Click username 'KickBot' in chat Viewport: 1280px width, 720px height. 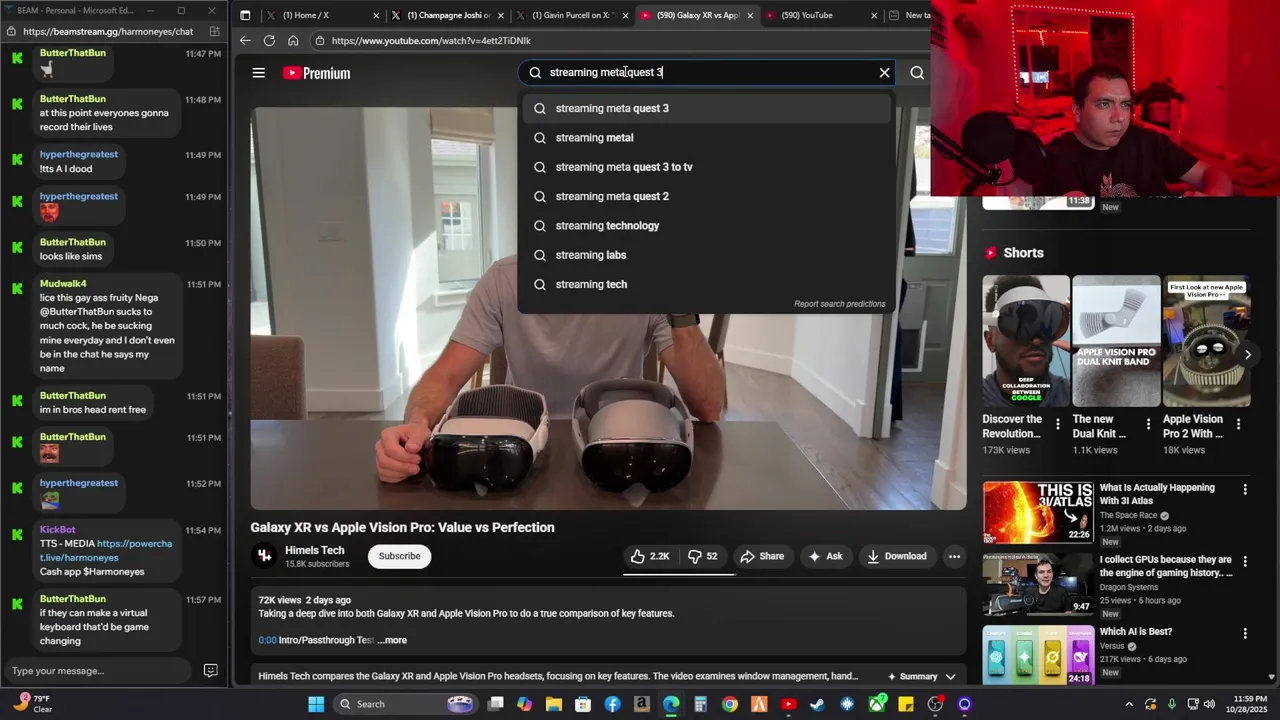[x=57, y=530]
